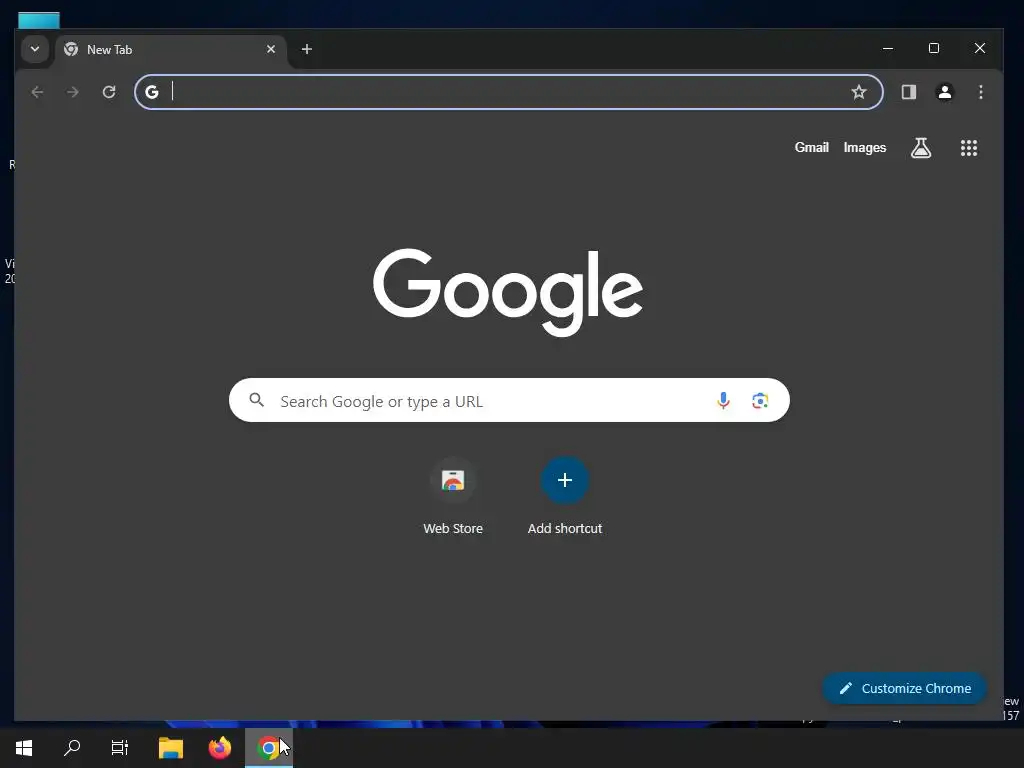Bookmark this tab with star icon
1024x768 pixels.
point(859,92)
